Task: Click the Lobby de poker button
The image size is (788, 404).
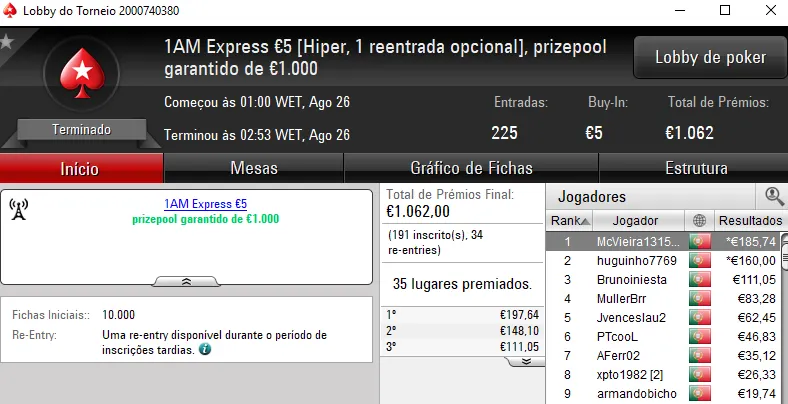Action: [710, 57]
